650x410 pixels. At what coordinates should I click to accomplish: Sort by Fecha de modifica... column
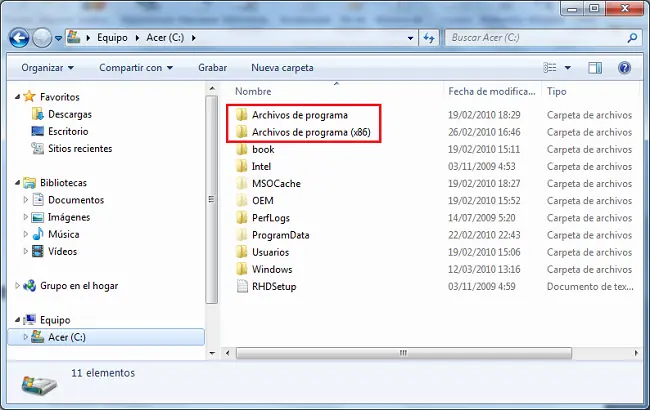492,91
